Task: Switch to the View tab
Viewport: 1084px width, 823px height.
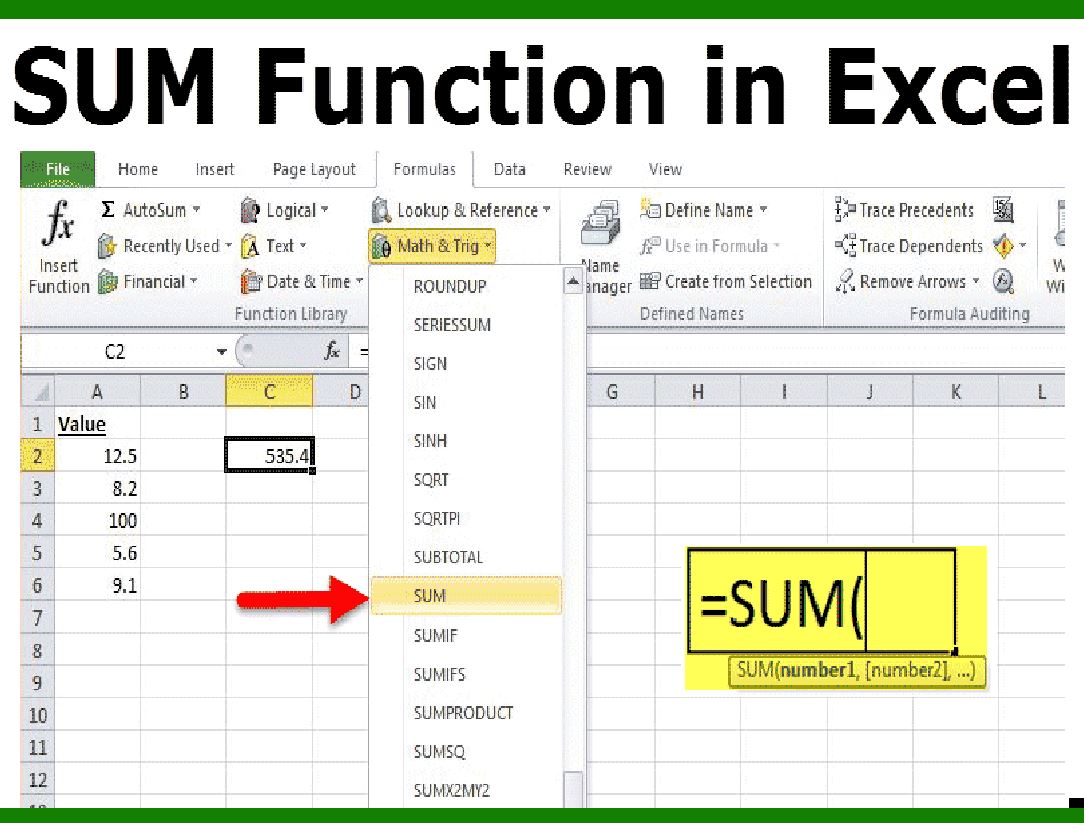Action: [x=665, y=169]
